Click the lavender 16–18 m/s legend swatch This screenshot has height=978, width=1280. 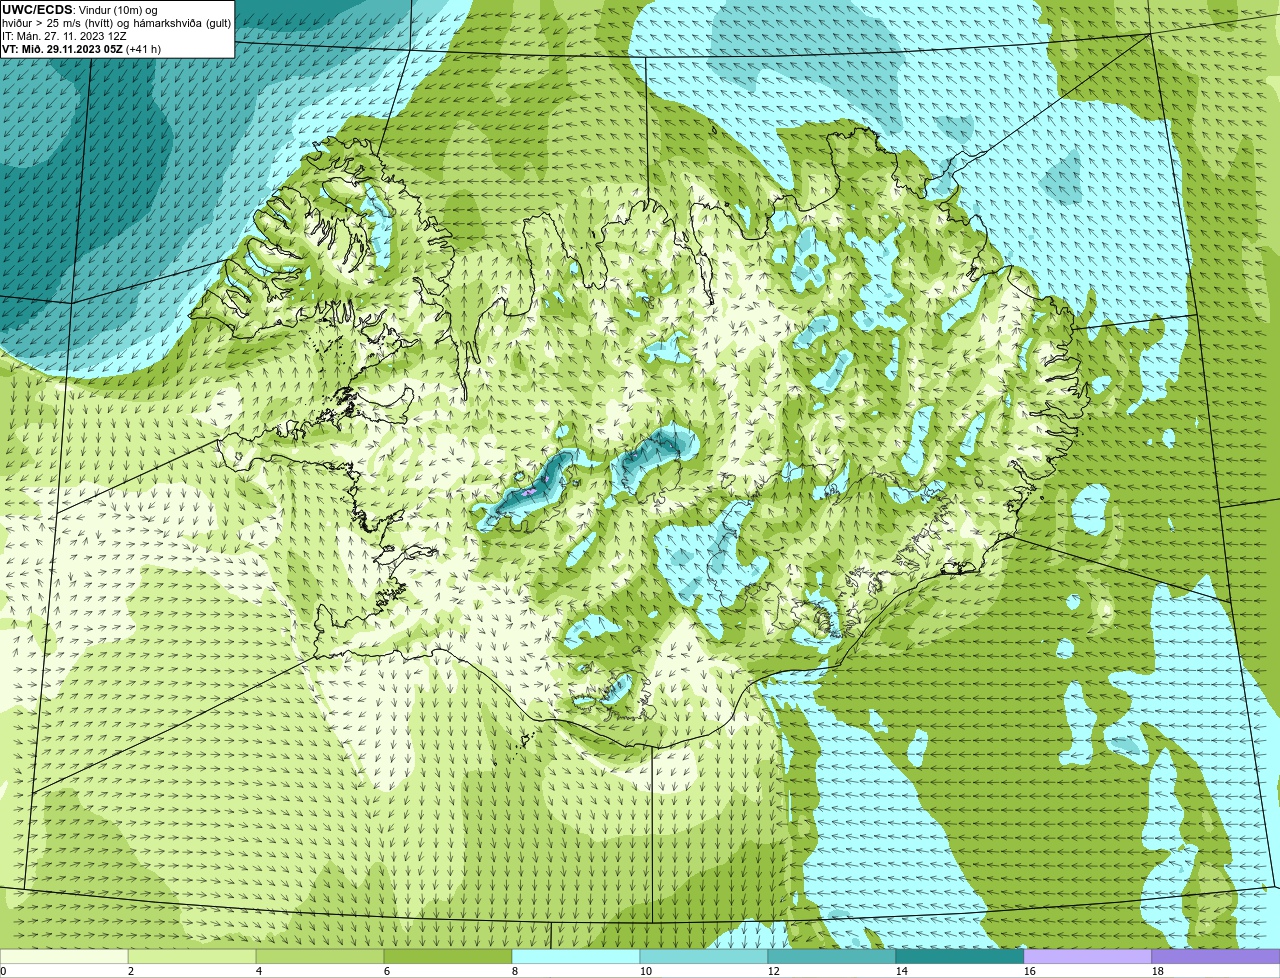(x=1088, y=956)
